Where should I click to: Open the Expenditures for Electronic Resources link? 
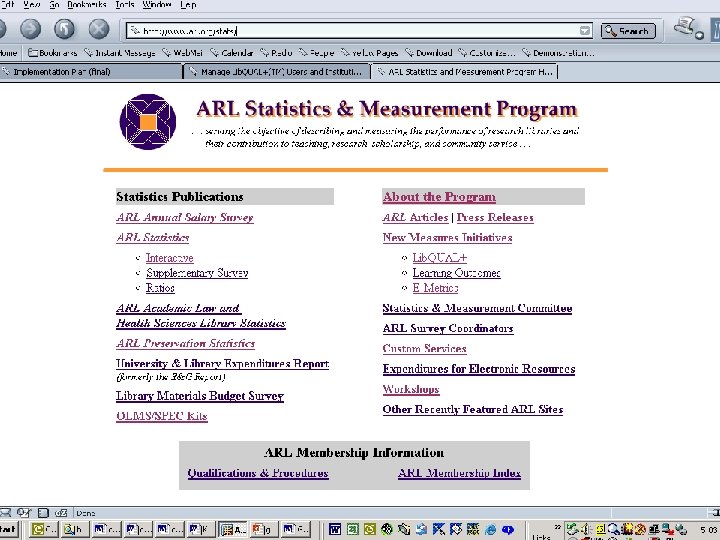pos(478,369)
